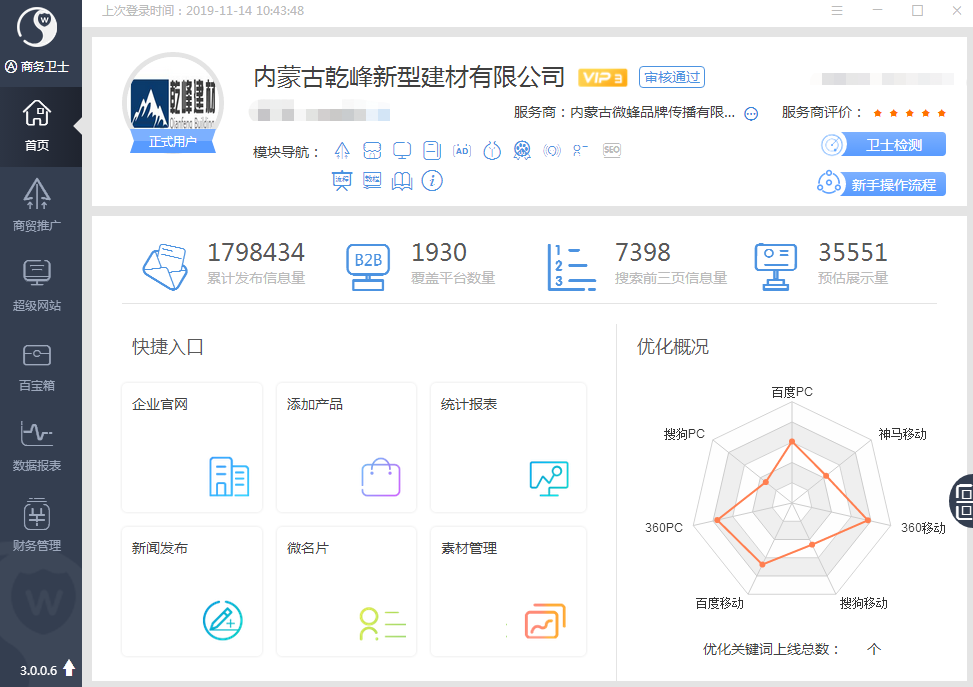Open 商贸推广 in the sidebar
The width and height of the screenshot is (973, 687).
tap(37, 205)
